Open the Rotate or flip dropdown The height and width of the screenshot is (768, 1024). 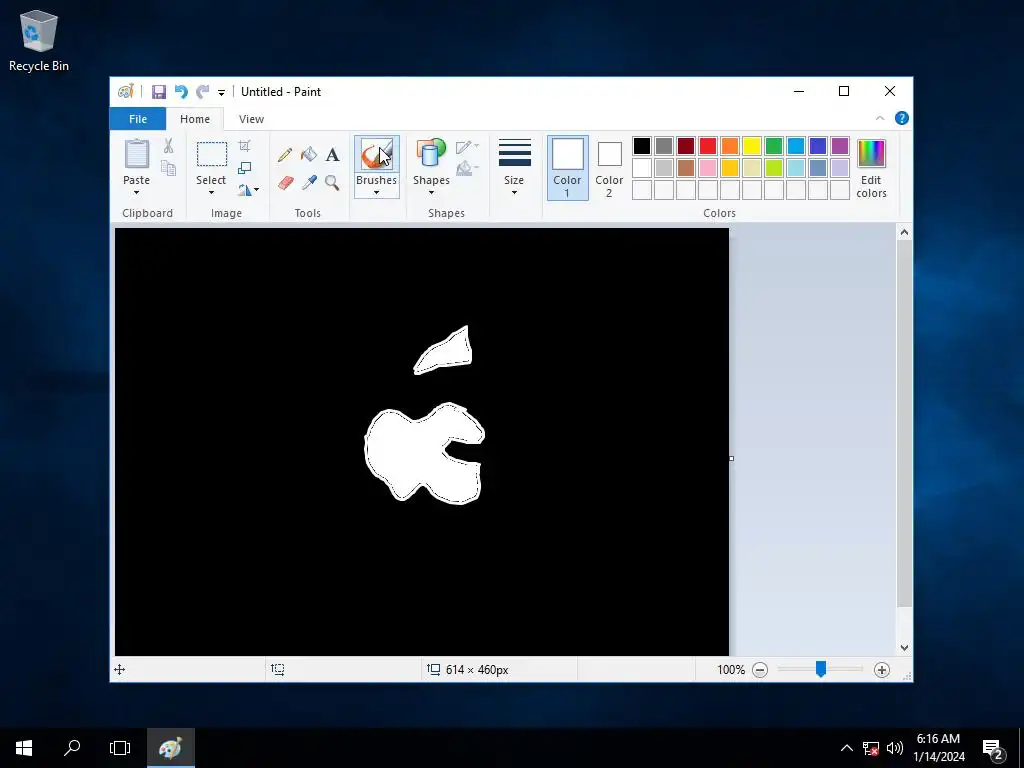click(248, 190)
